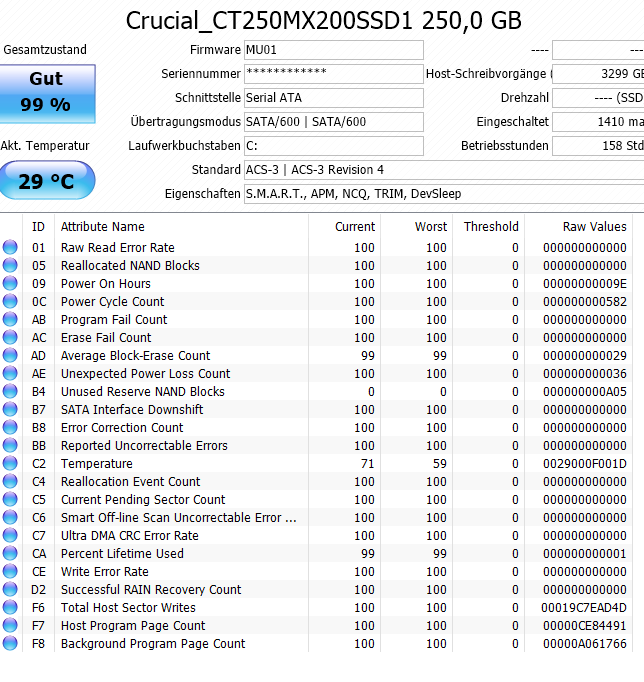Click the status orb for Background Program Page Count
This screenshot has width=644, height=682.
(10, 643)
